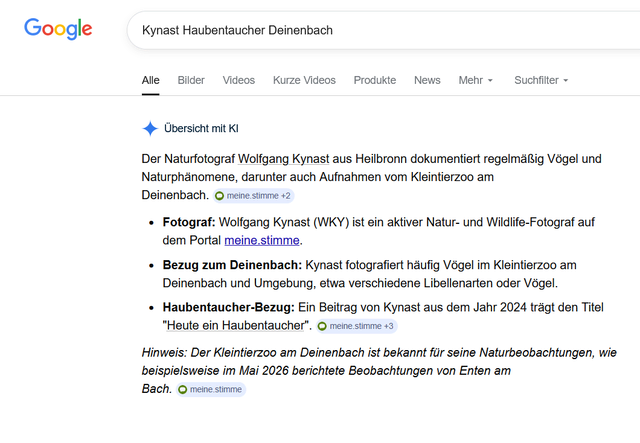
Task: Click the "Heute ein Haubentaucher" title link
Action: (x=236, y=325)
